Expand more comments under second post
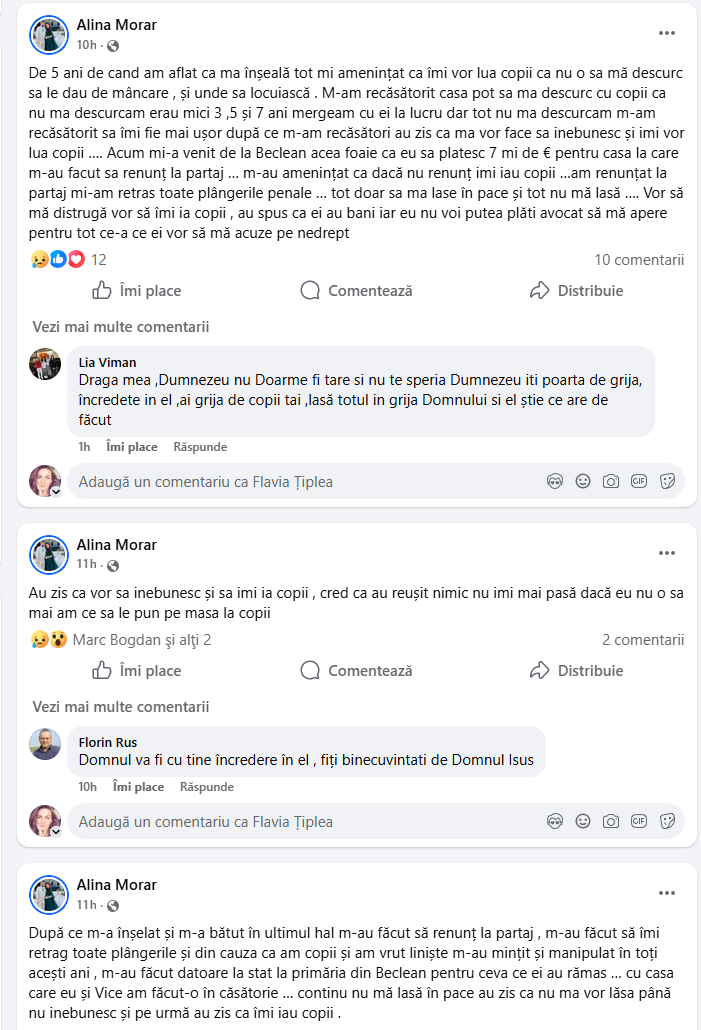 pos(121,706)
